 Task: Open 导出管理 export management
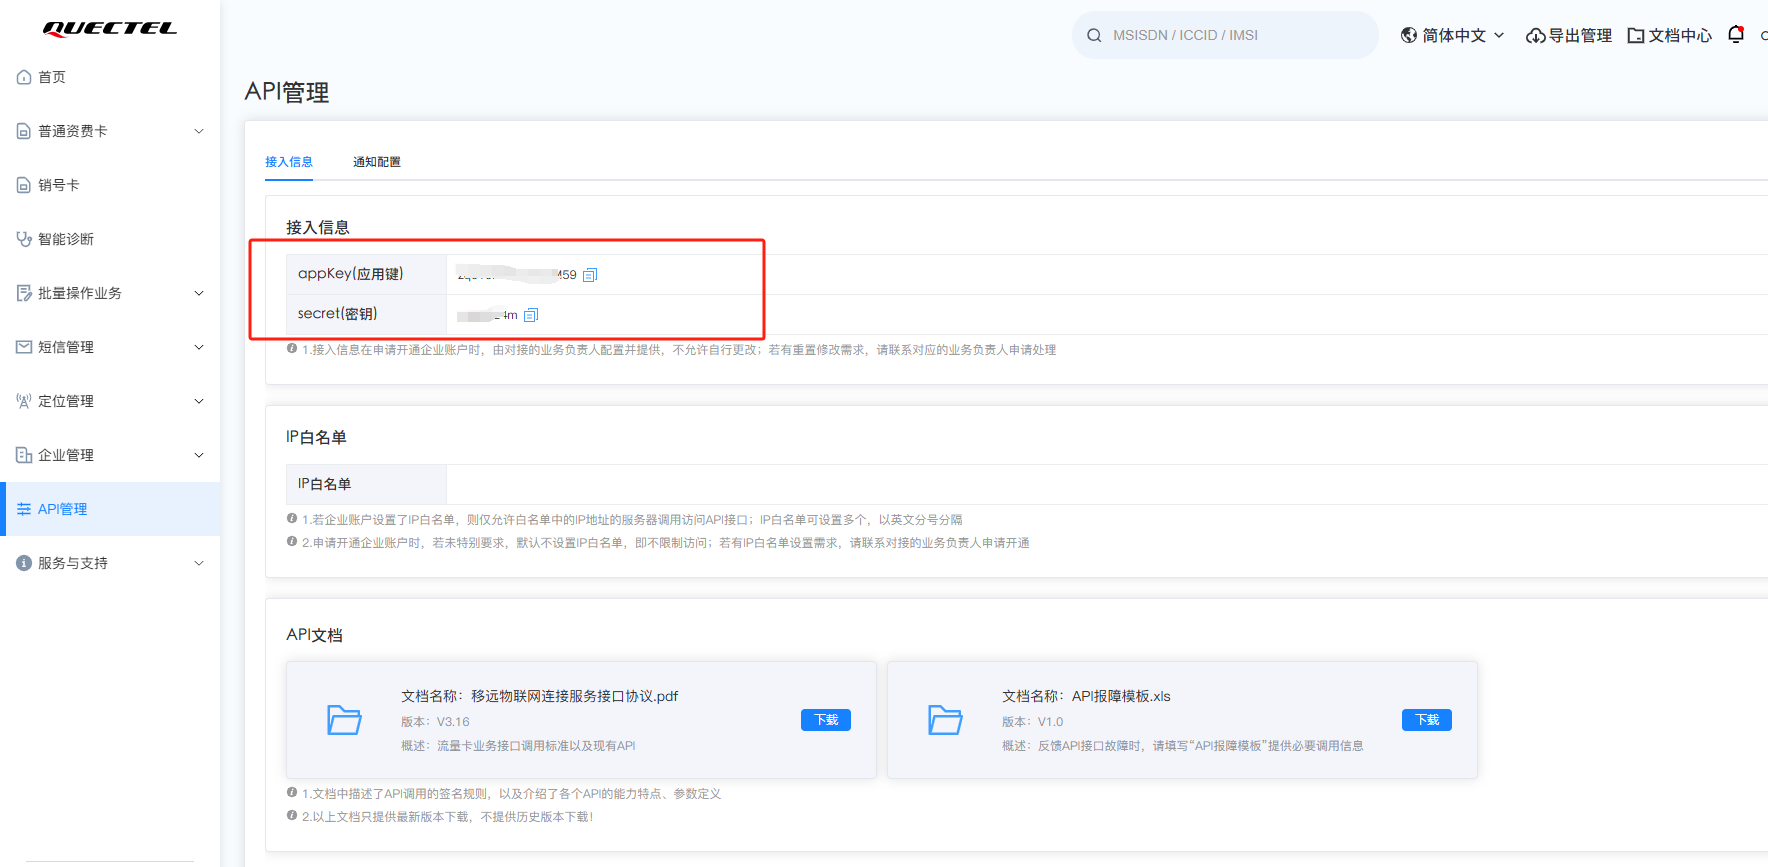coord(1568,35)
